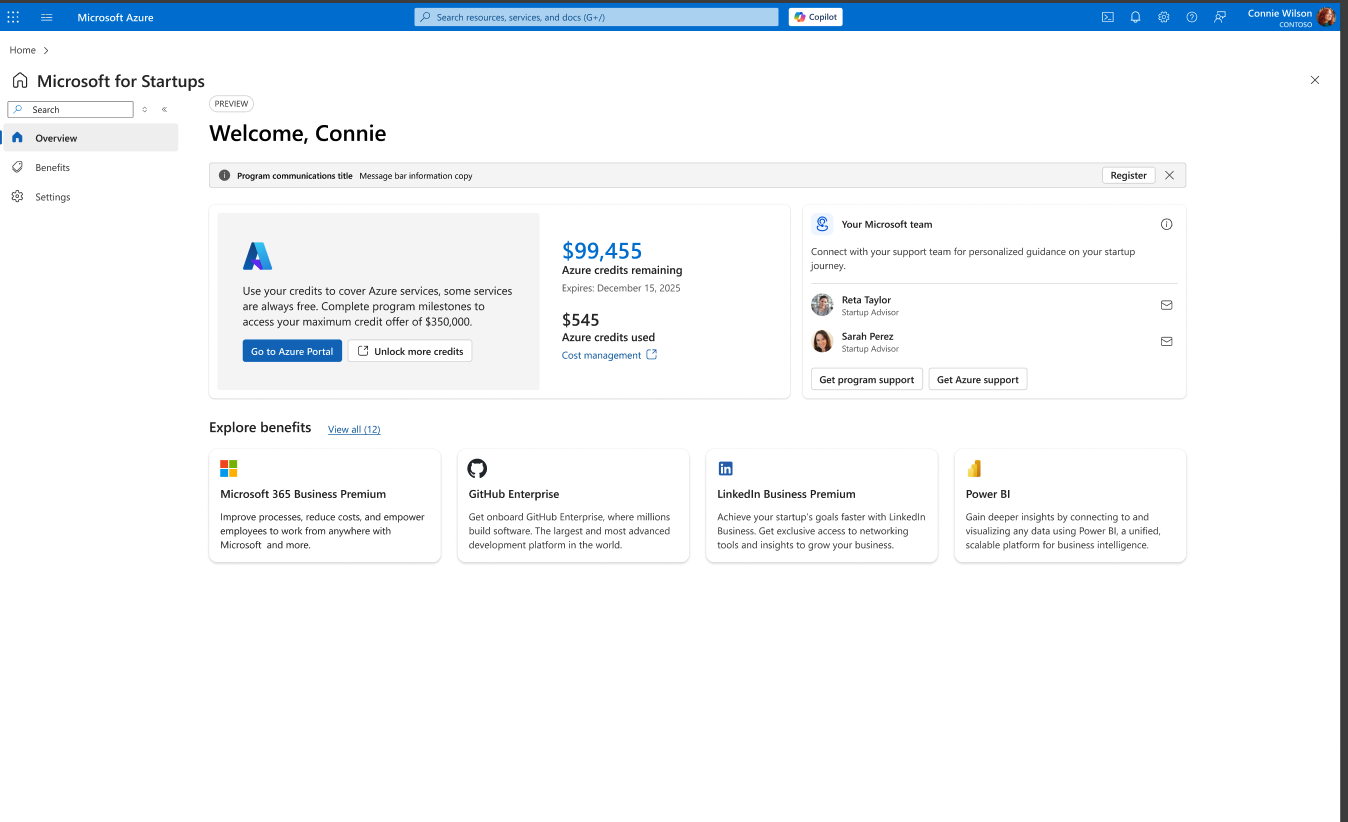
Task: Open portal settings gear in header
Action: [1163, 17]
